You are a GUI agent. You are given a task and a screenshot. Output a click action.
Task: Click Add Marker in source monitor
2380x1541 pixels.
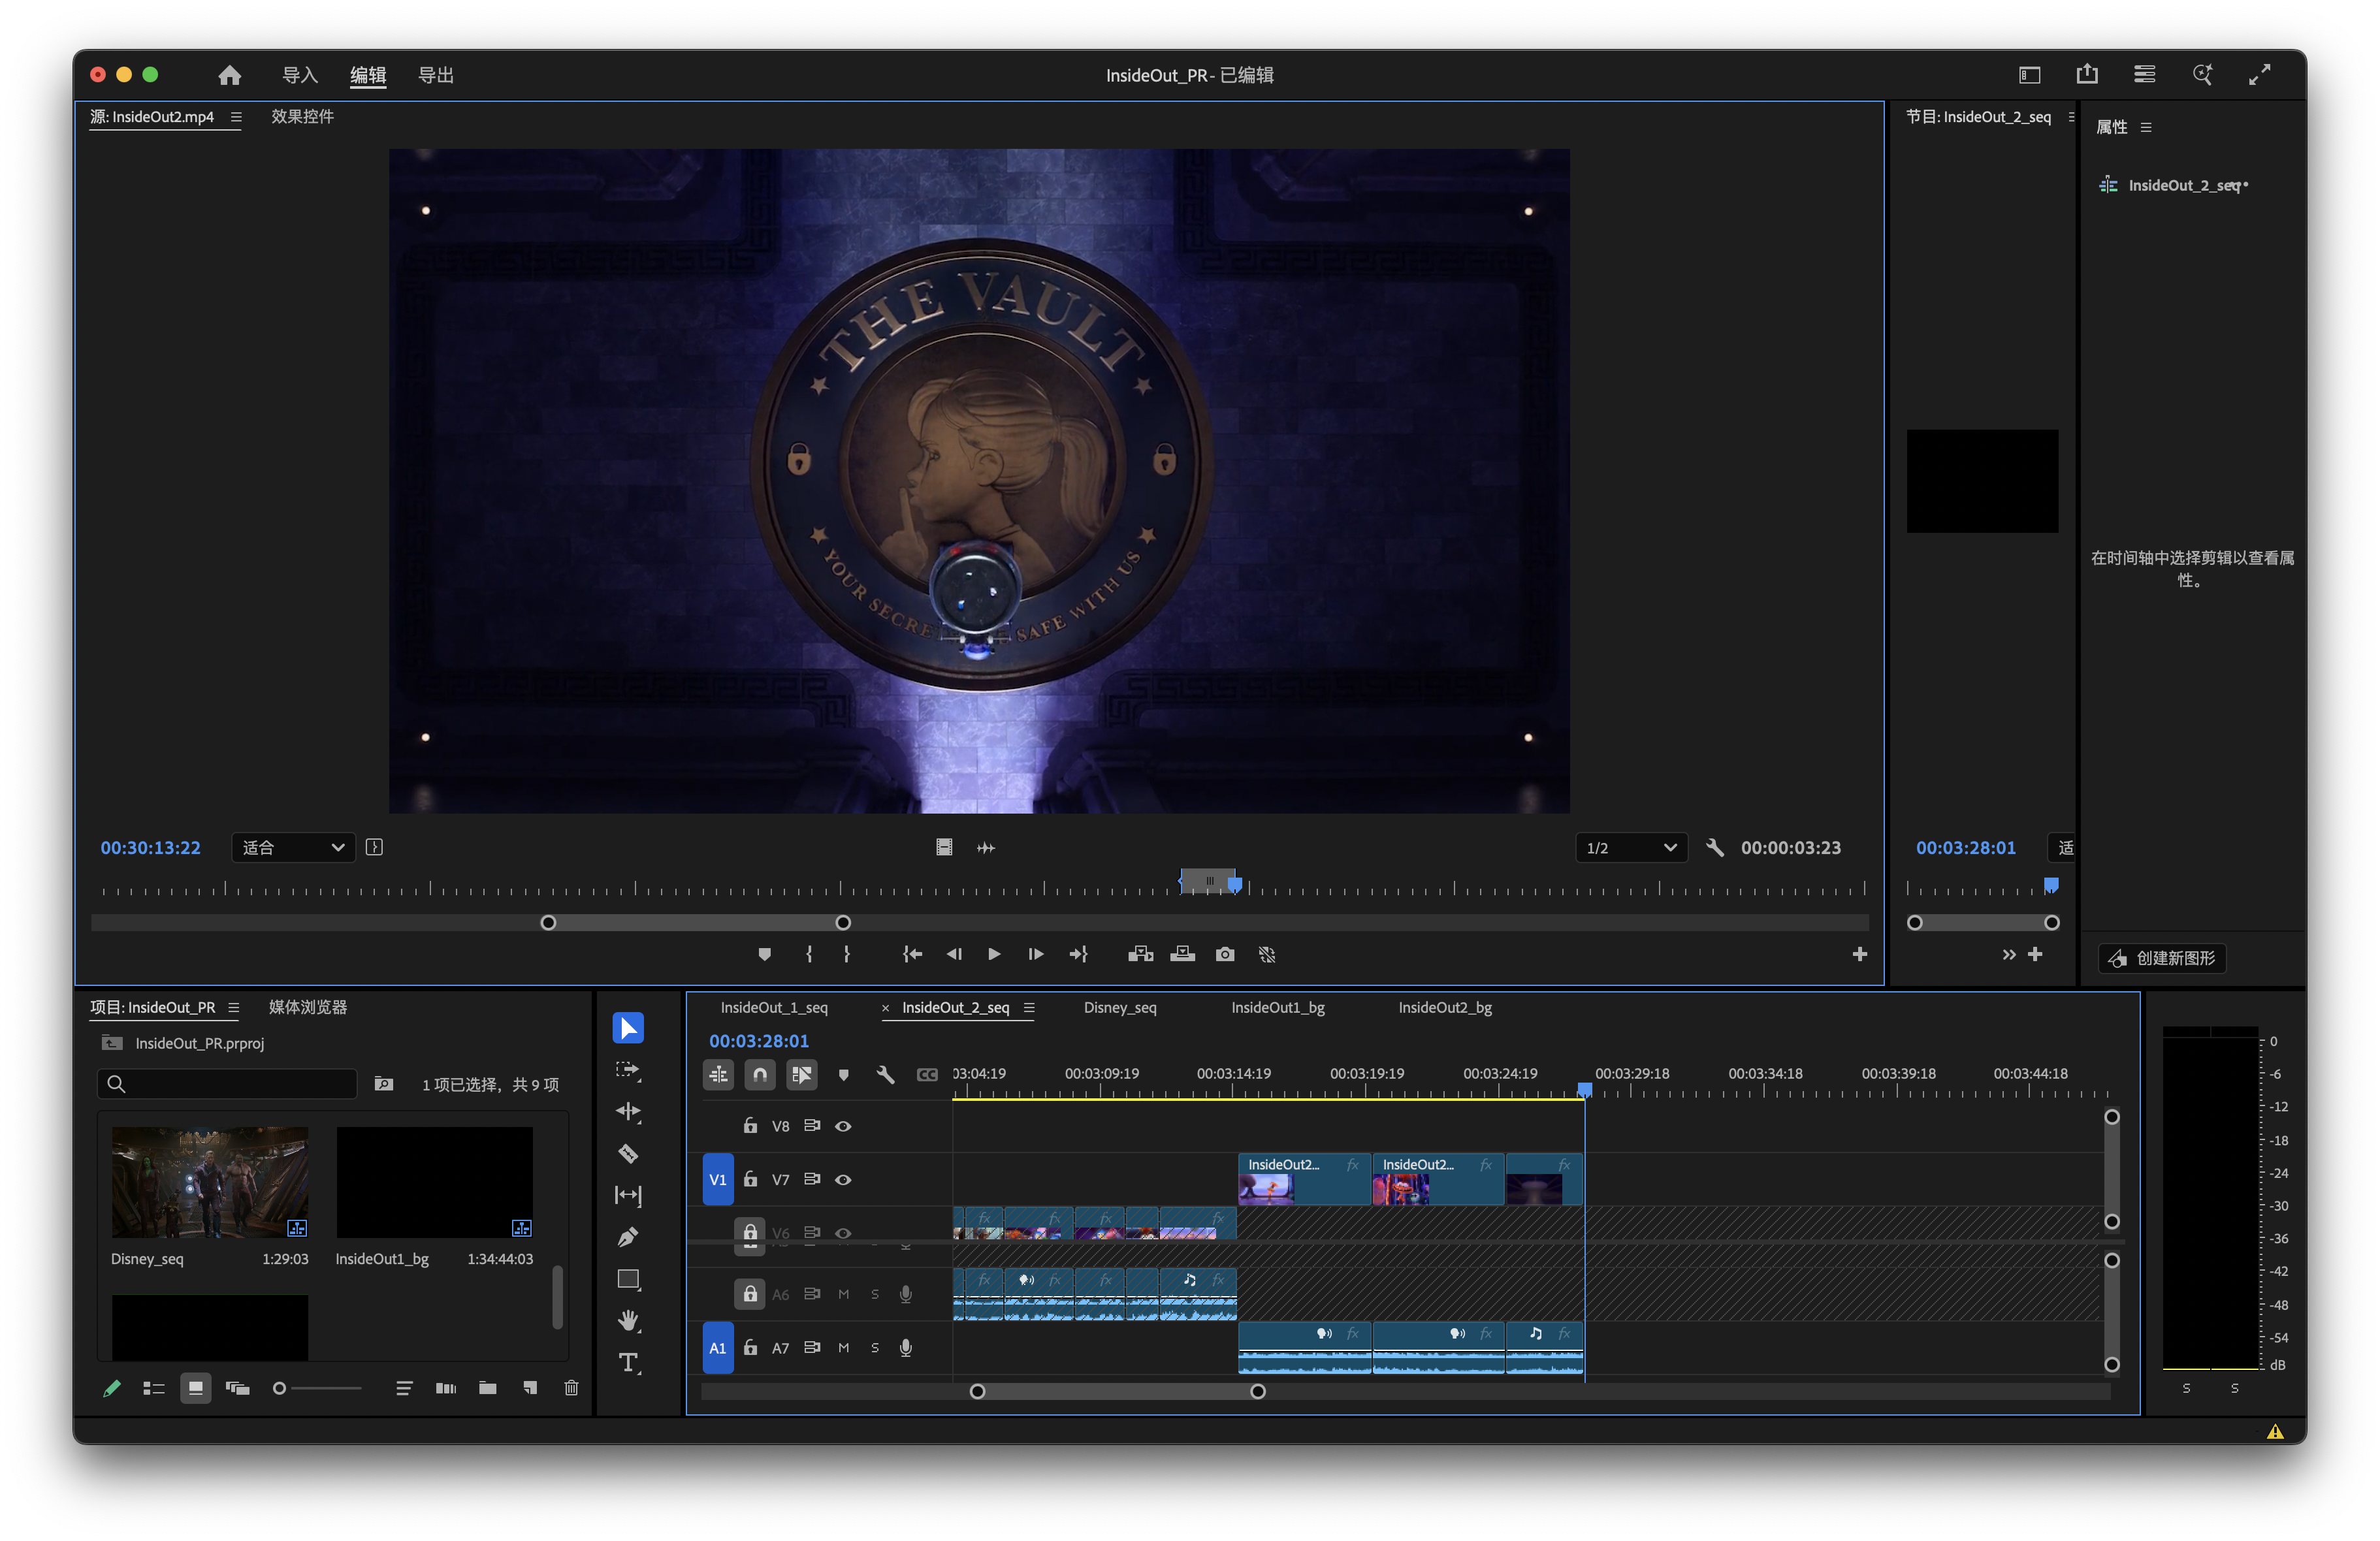[x=765, y=954]
